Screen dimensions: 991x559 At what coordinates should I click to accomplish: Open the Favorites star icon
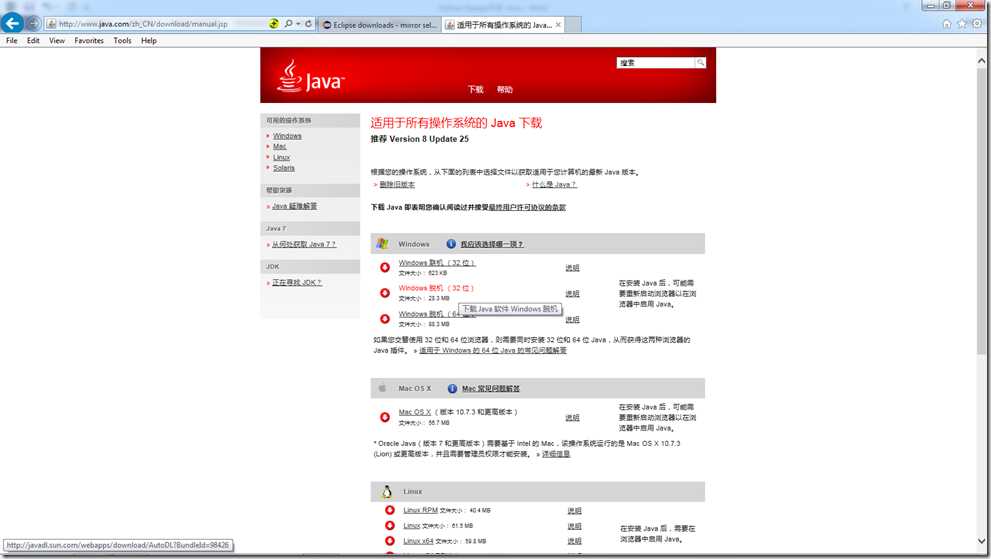click(962, 24)
